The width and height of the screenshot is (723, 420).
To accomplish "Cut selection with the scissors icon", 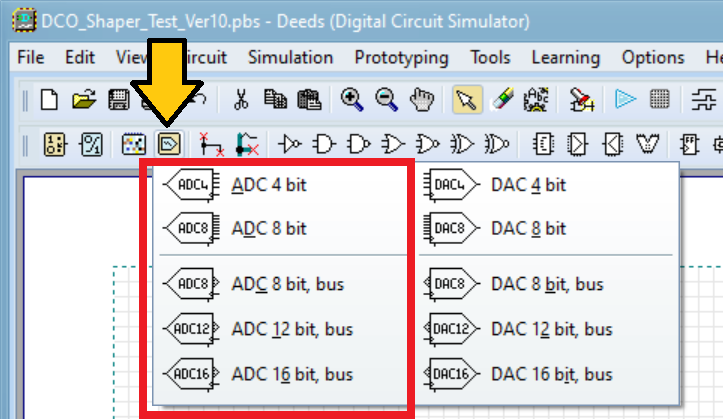I will click(x=241, y=100).
